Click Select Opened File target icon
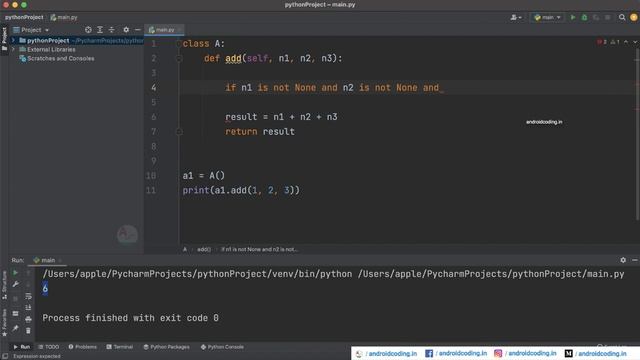Screen dimensions: 640x360 (88, 30)
